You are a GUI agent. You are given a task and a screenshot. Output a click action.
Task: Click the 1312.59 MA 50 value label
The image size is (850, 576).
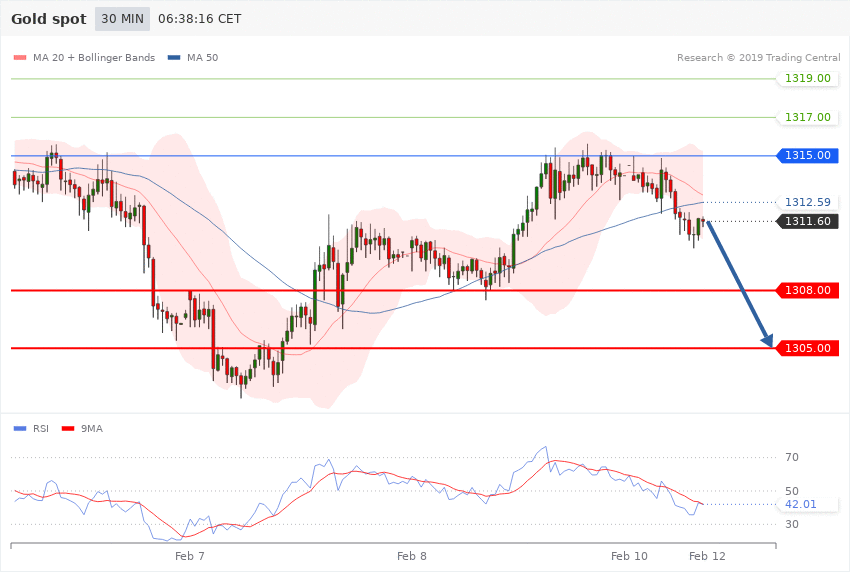pos(808,203)
